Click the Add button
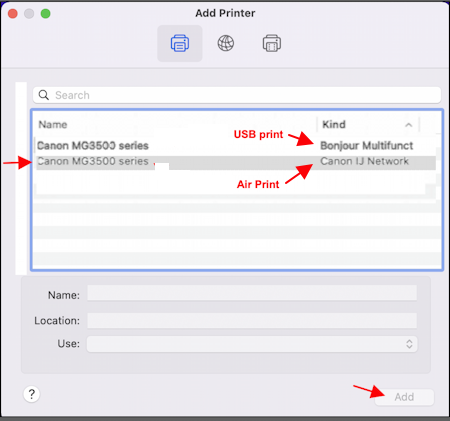The image size is (450, 421). [404, 397]
